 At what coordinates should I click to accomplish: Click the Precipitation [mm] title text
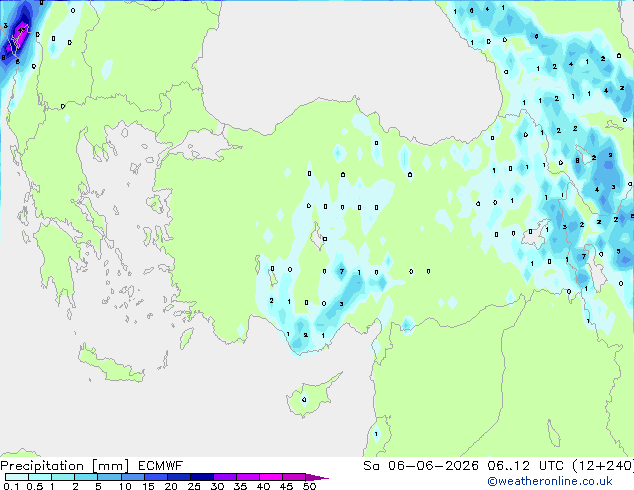pos(65,466)
